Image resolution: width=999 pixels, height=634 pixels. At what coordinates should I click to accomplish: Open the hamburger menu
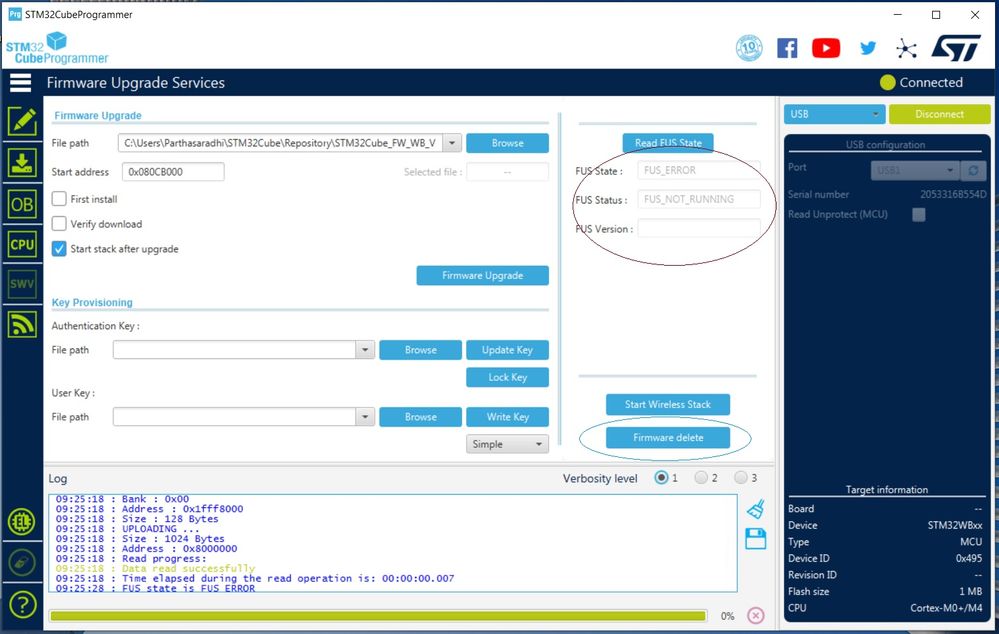tap(20, 83)
